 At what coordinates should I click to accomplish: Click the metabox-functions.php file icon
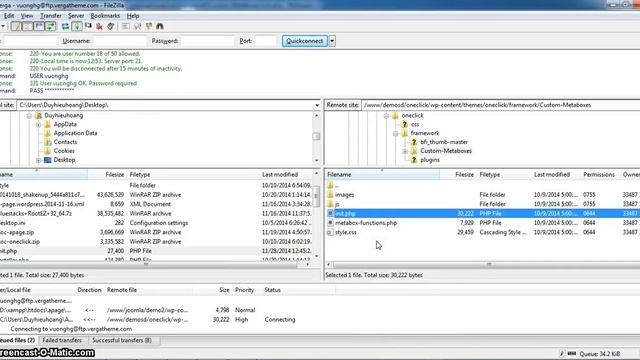[x=330, y=223]
